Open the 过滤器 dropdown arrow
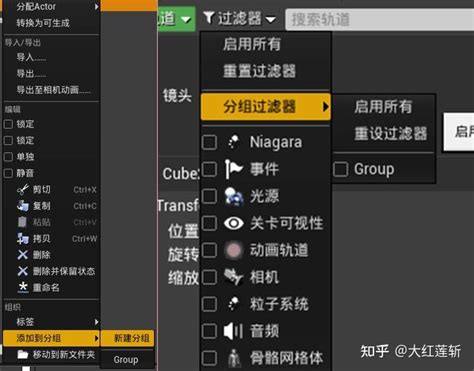 [x=271, y=19]
